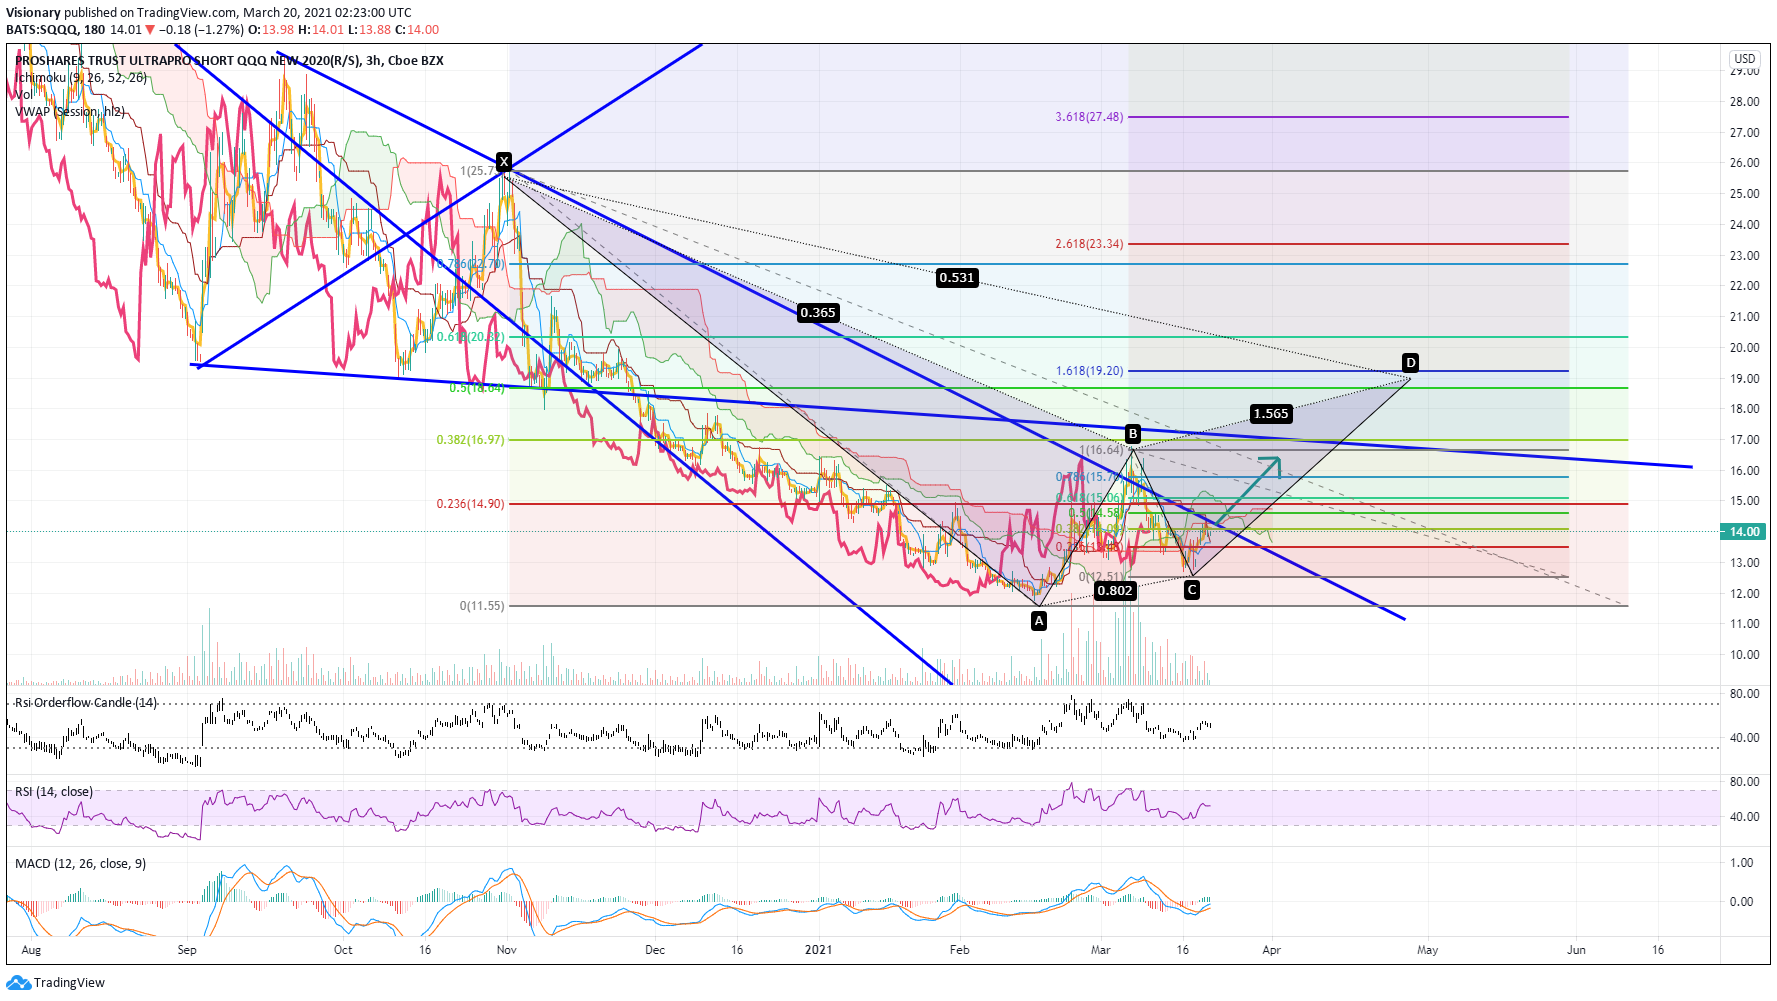The image size is (1777, 1001).
Task: Click the Ichimoku (9, 26, 52, 26) indicator label
Action: 82,78
